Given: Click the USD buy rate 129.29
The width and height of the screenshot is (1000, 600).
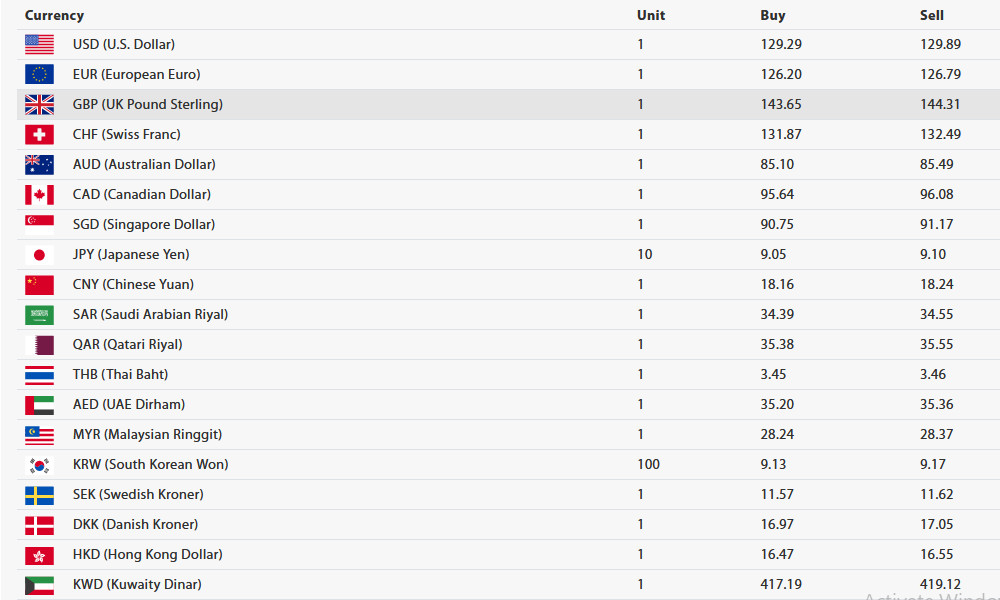Looking at the screenshot, I should pyautogui.click(x=781, y=45).
